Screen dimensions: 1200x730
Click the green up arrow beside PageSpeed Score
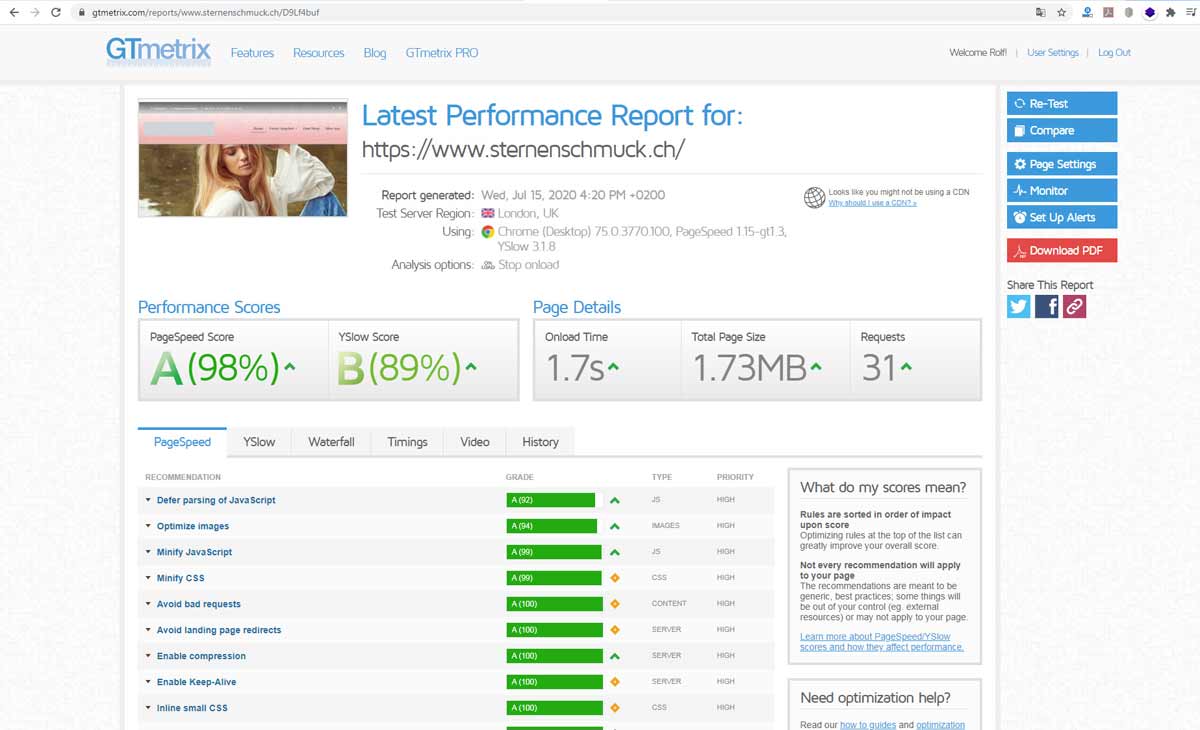(290, 367)
